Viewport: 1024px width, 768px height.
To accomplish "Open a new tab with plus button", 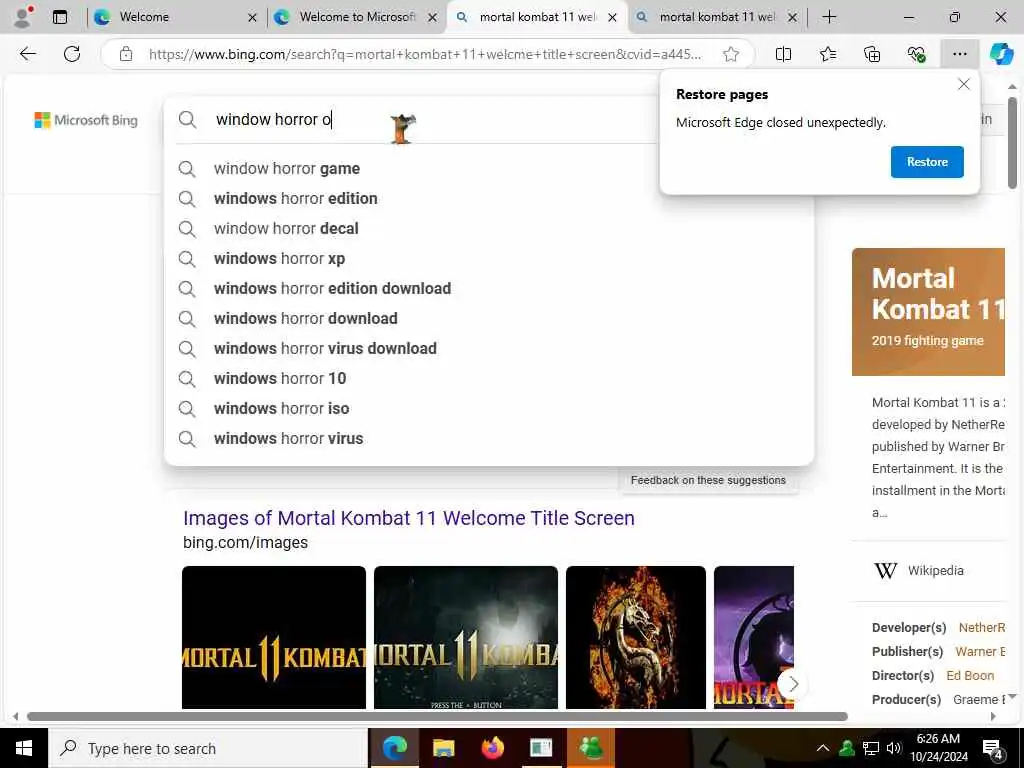I will pos(829,17).
